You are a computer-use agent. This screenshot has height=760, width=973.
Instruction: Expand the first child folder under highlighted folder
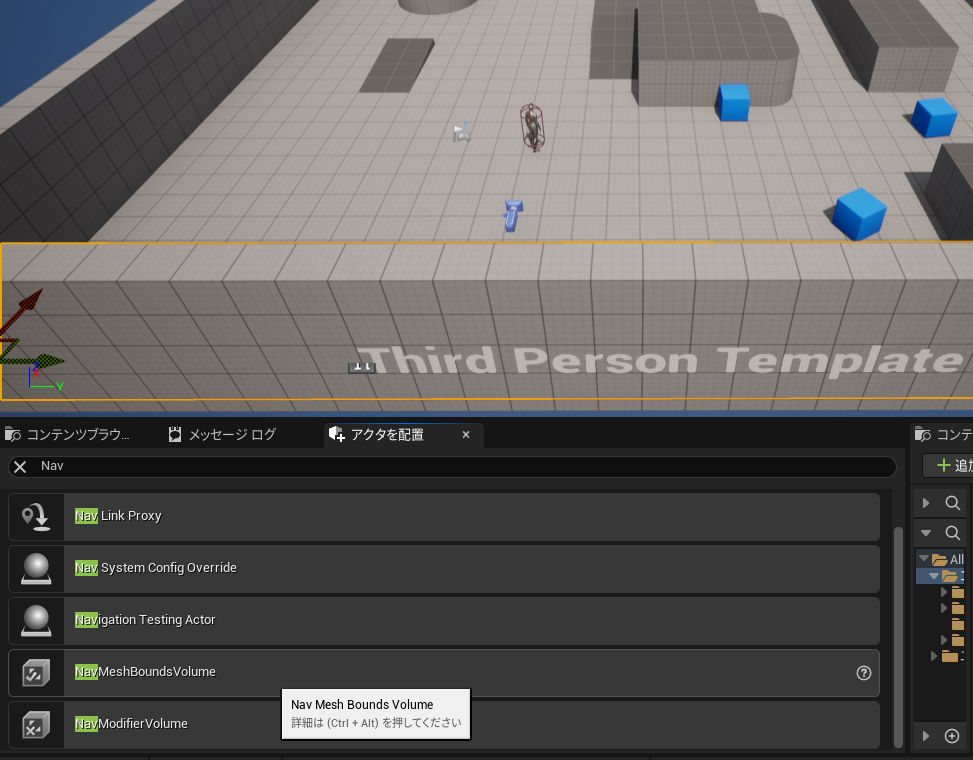(x=944, y=592)
